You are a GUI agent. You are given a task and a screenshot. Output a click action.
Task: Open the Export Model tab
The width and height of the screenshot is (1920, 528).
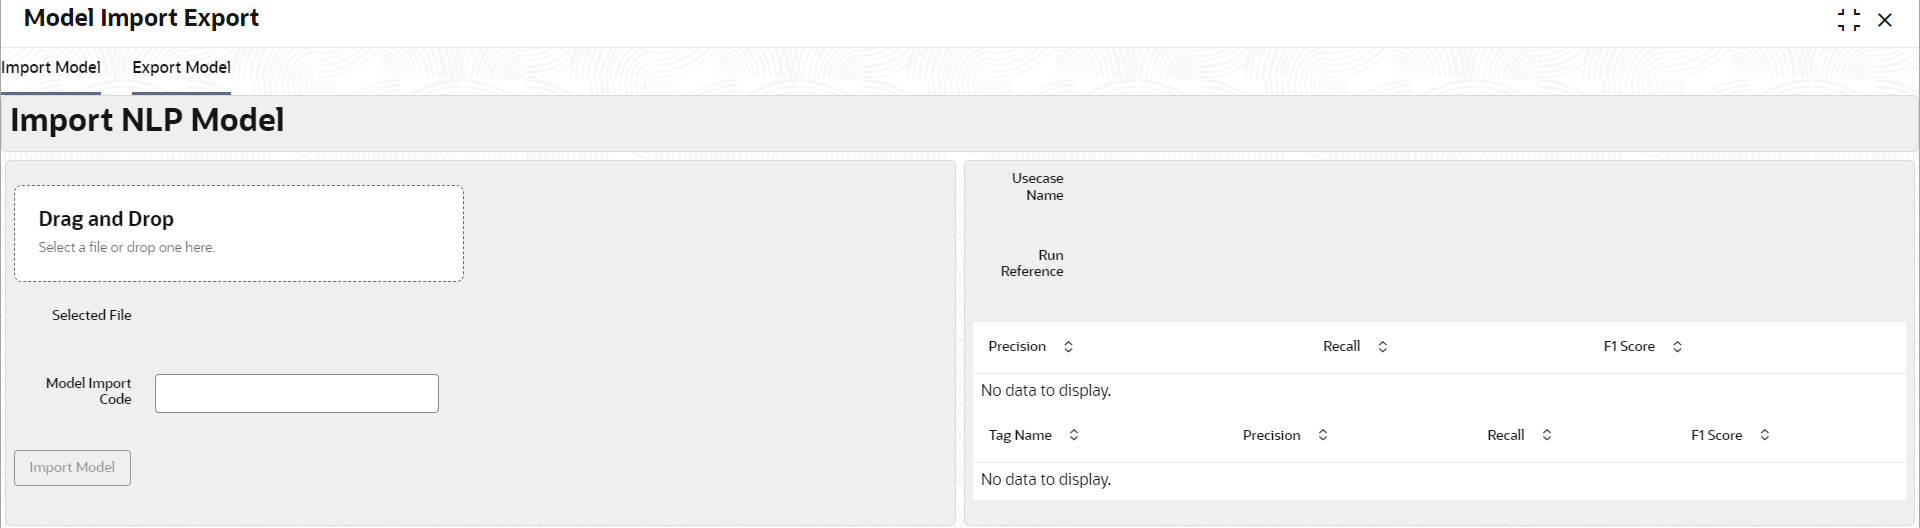(x=181, y=68)
